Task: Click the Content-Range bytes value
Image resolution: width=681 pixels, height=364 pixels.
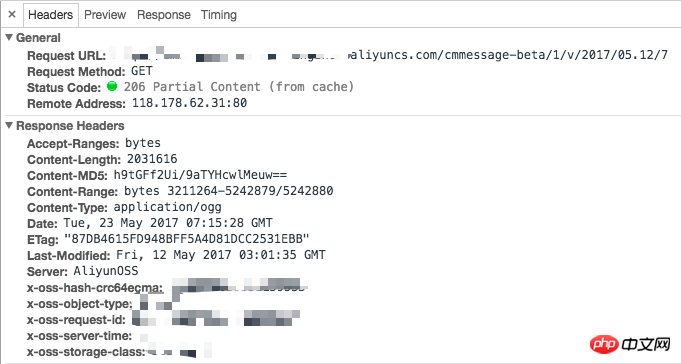Action: pyautogui.click(x=228, y=191)
